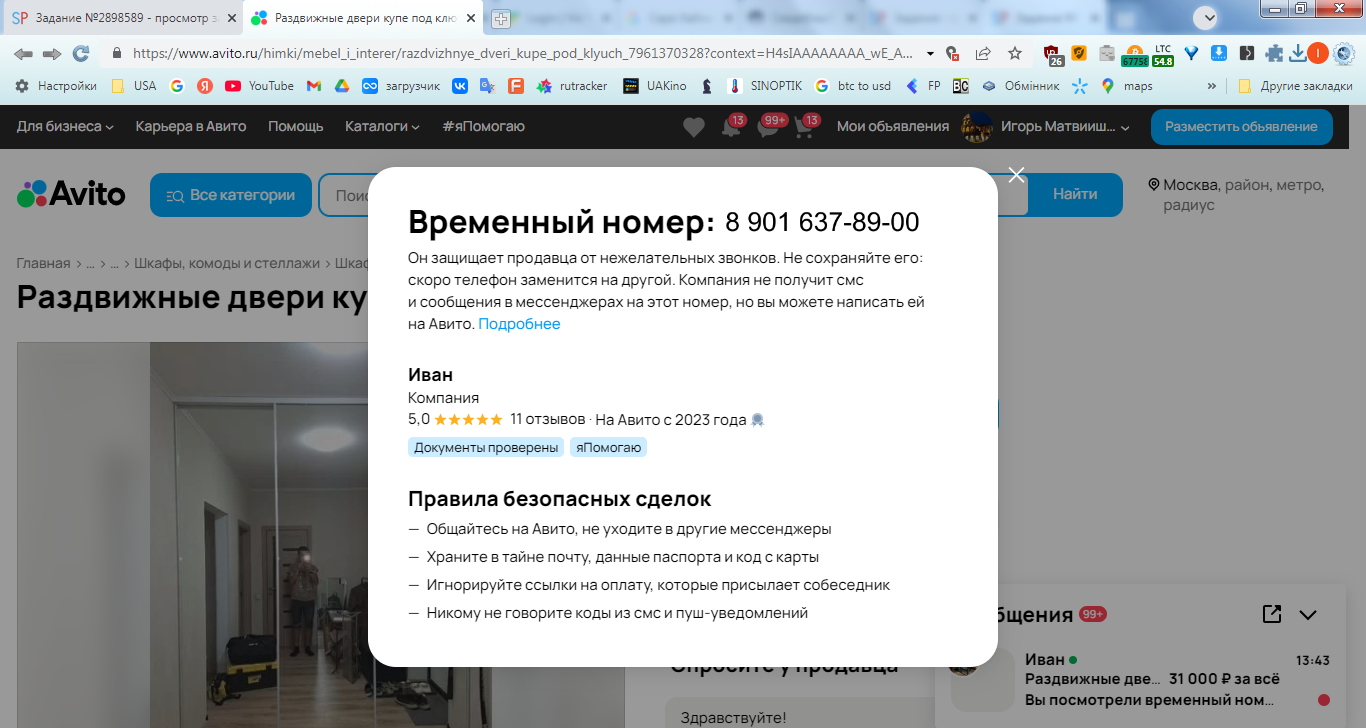Image resolution: width=1366 pixels, height=728 pixels.
Task: Click the Документы проверены badge
Action: [486, 447]
